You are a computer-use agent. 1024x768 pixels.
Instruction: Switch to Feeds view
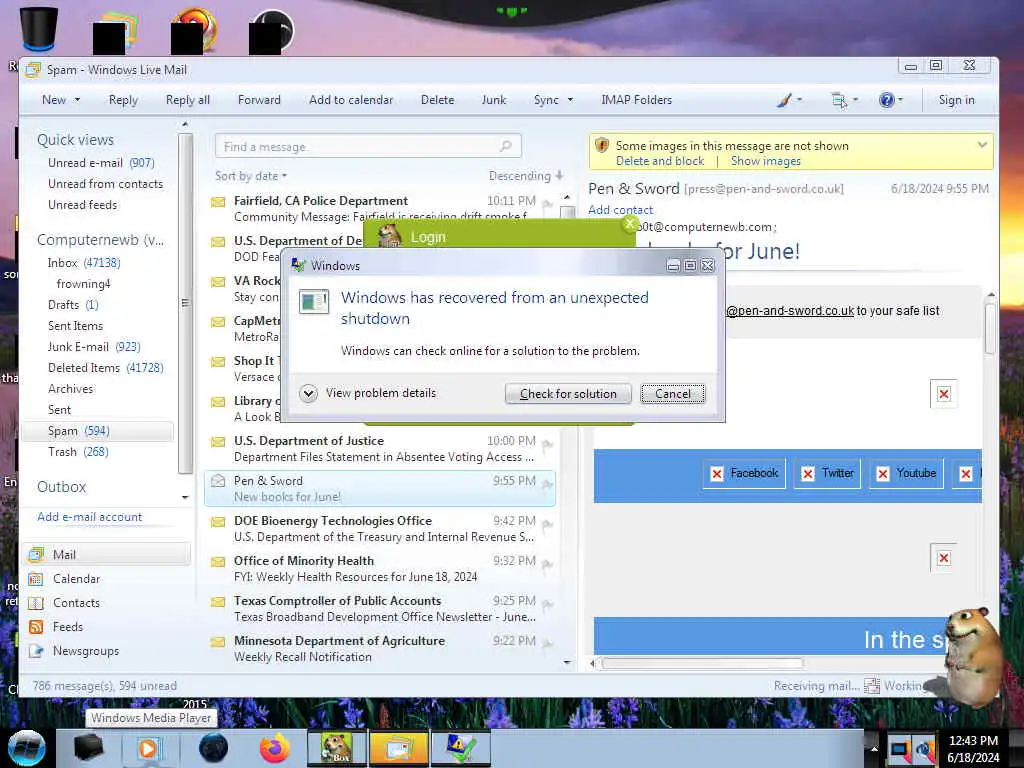coord(67,626)
